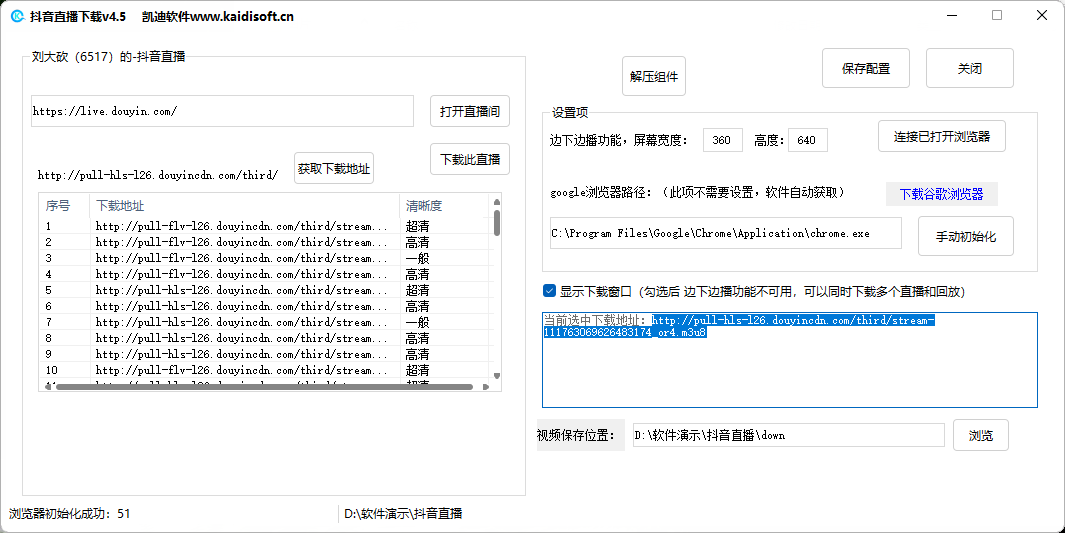The image size is (1065, 533).
Task: Close the window with the X button
Action: (x=1042, y=16)
